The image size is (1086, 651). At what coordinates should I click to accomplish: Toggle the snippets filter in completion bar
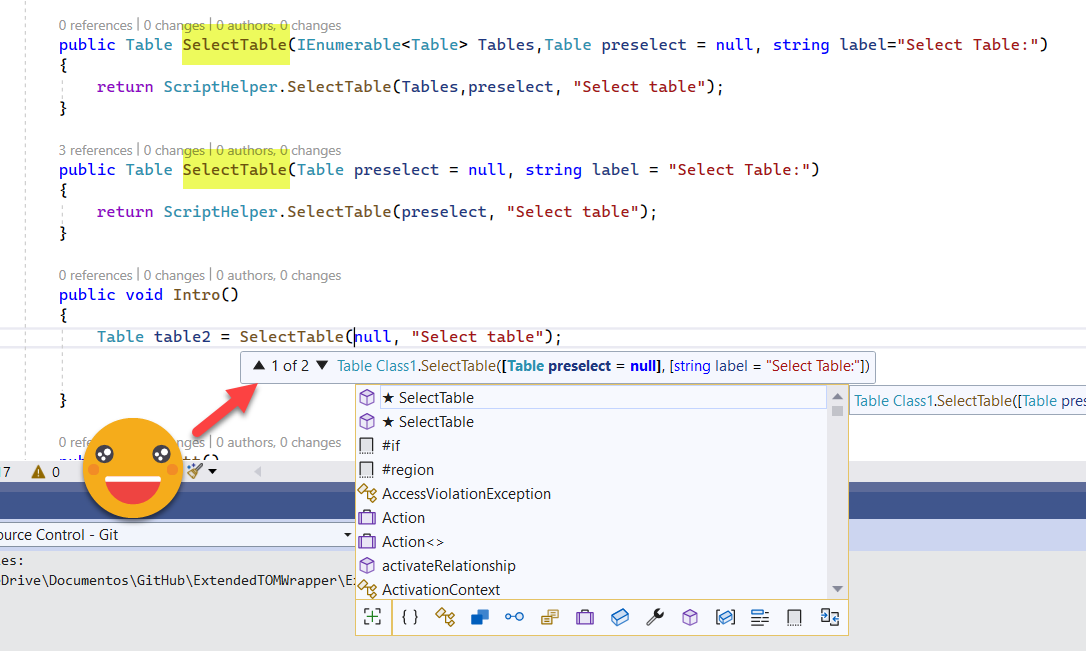pos(794,617)
